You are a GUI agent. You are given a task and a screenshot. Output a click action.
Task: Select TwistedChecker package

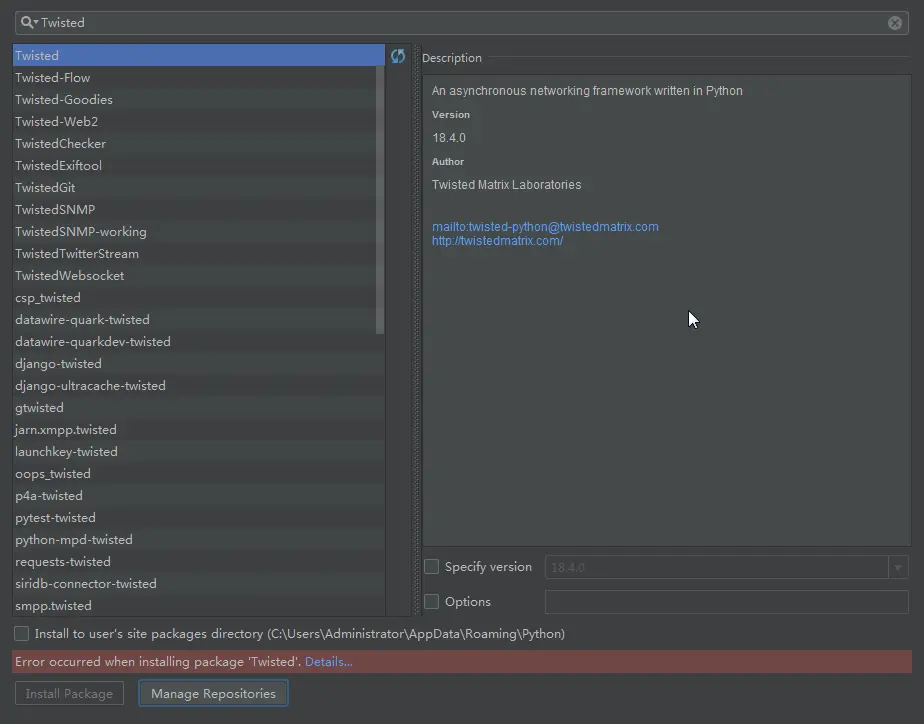[199, 144]
